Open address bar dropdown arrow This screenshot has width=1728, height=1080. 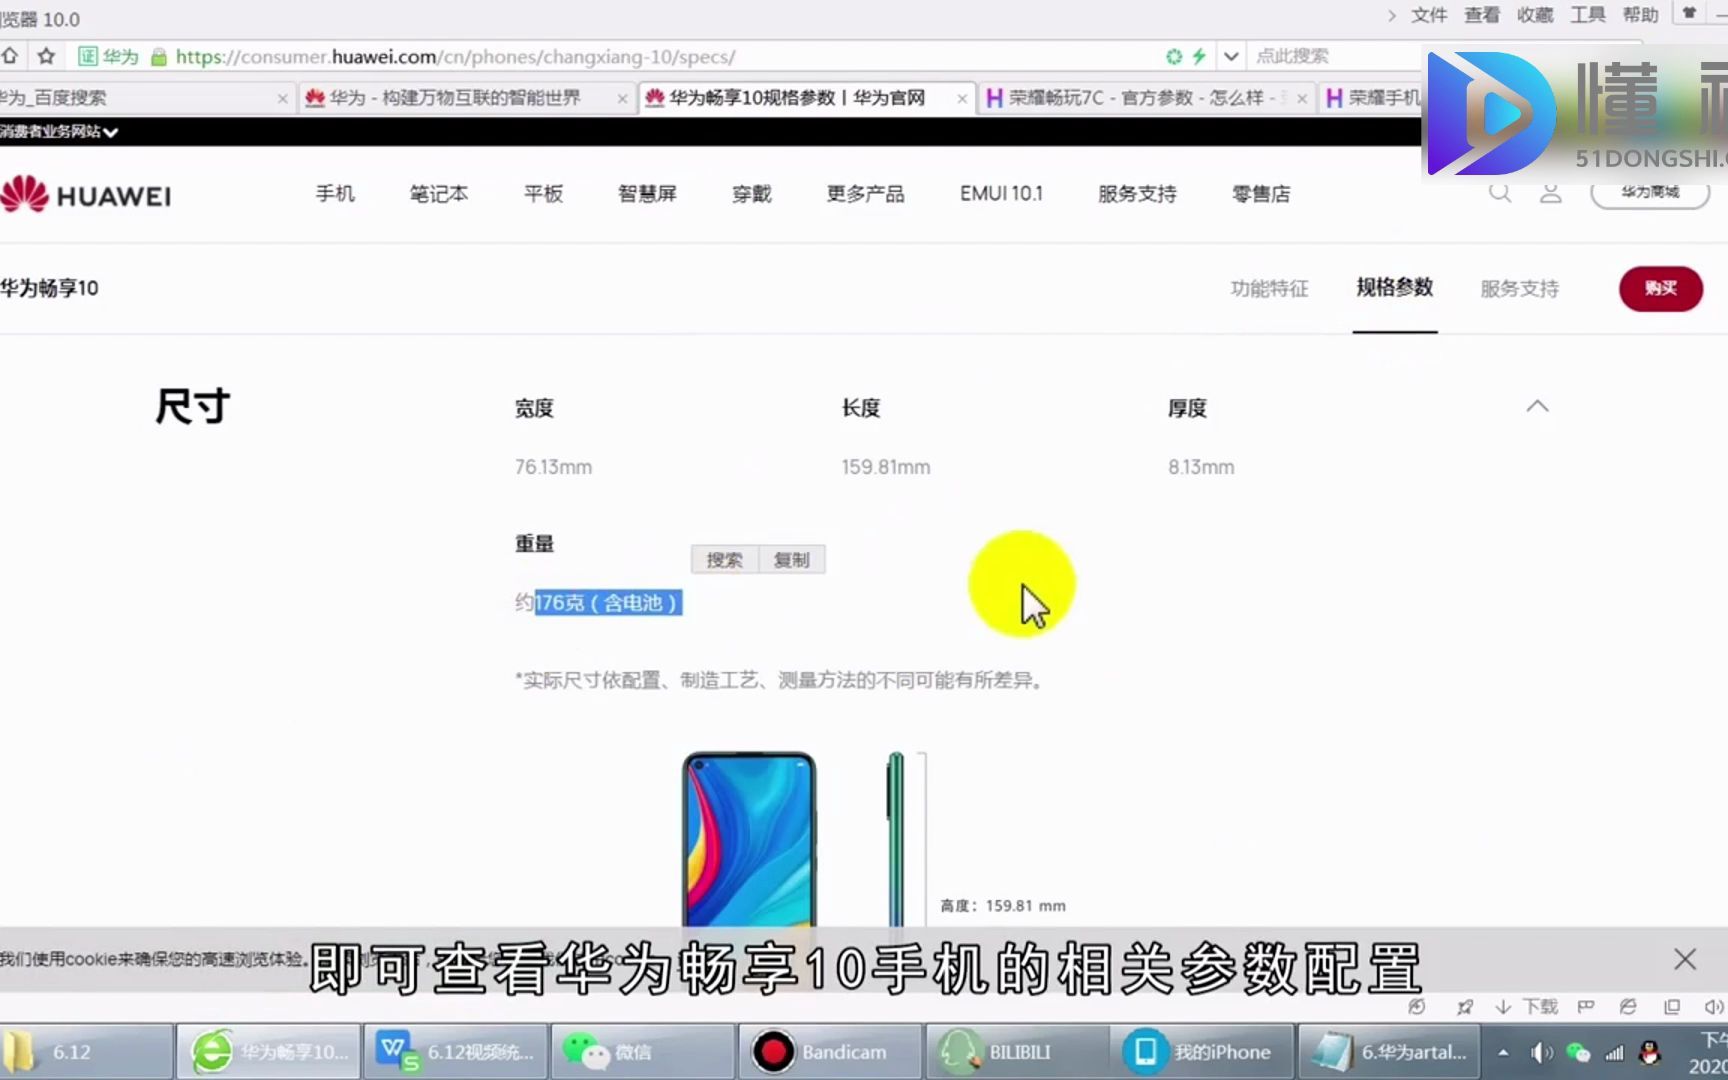(x=1231, y=57)
